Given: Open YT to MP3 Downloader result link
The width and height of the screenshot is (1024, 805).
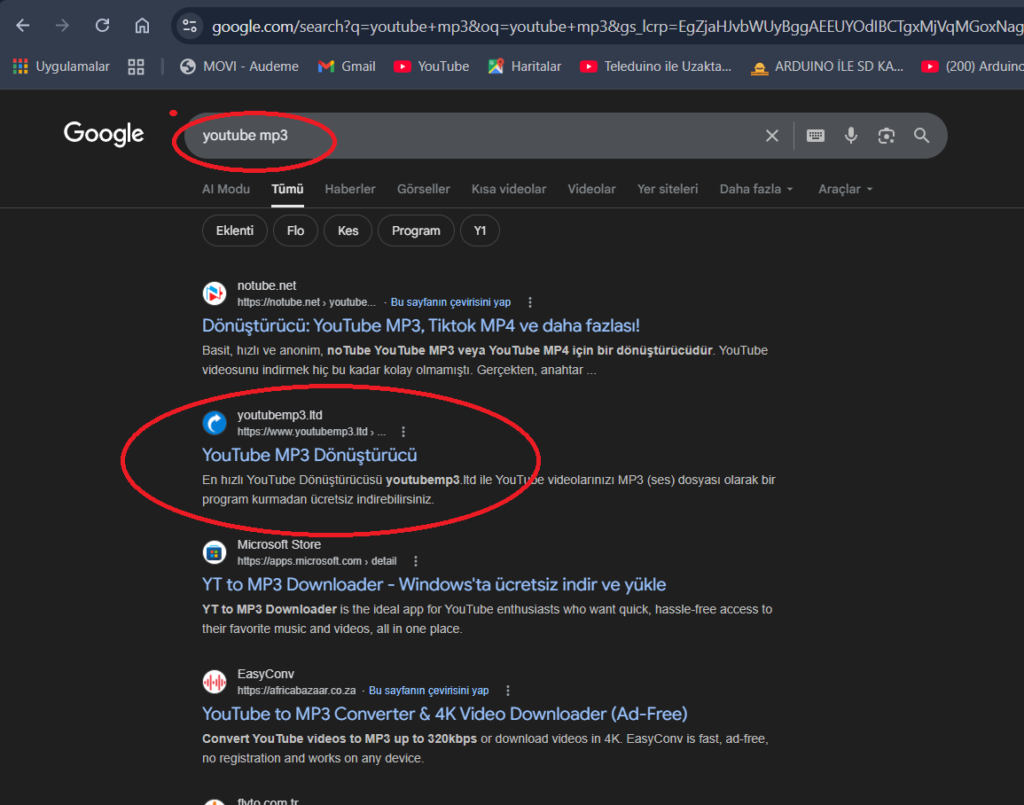Looking at the screenshot, I should [433, 584].
